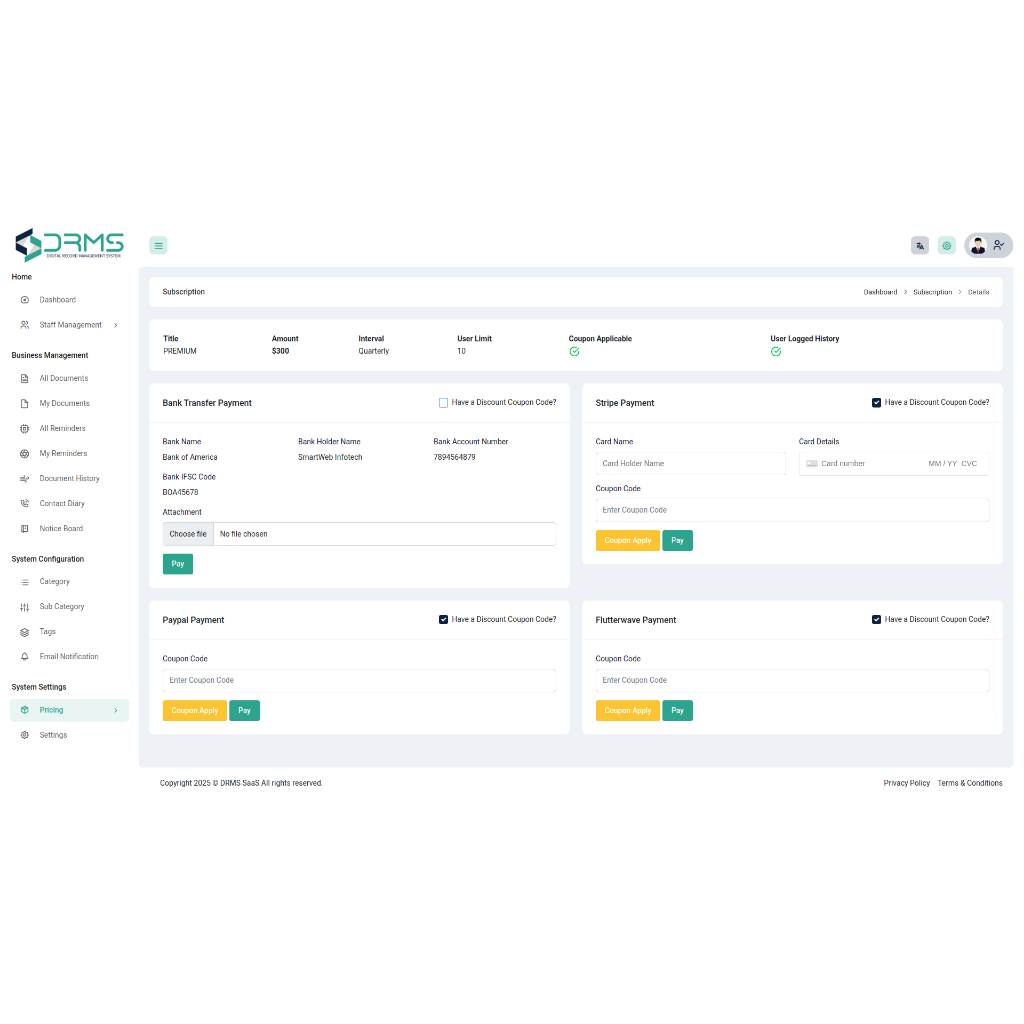The height and width of the screenshot is (1024, 1024).
Task: Click the Pricing cube icon
Action: pyautogui.click(x=25, y=710)
